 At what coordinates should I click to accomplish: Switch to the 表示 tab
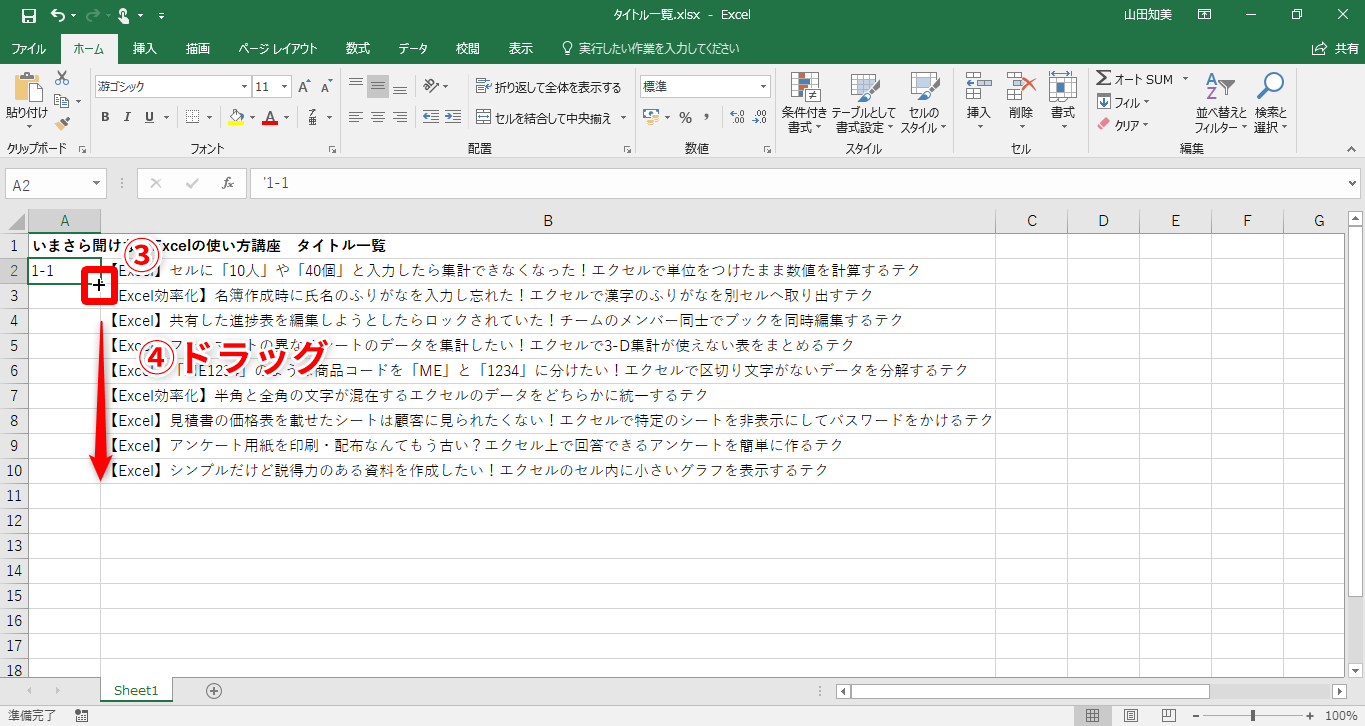click(x=520, y=48)
